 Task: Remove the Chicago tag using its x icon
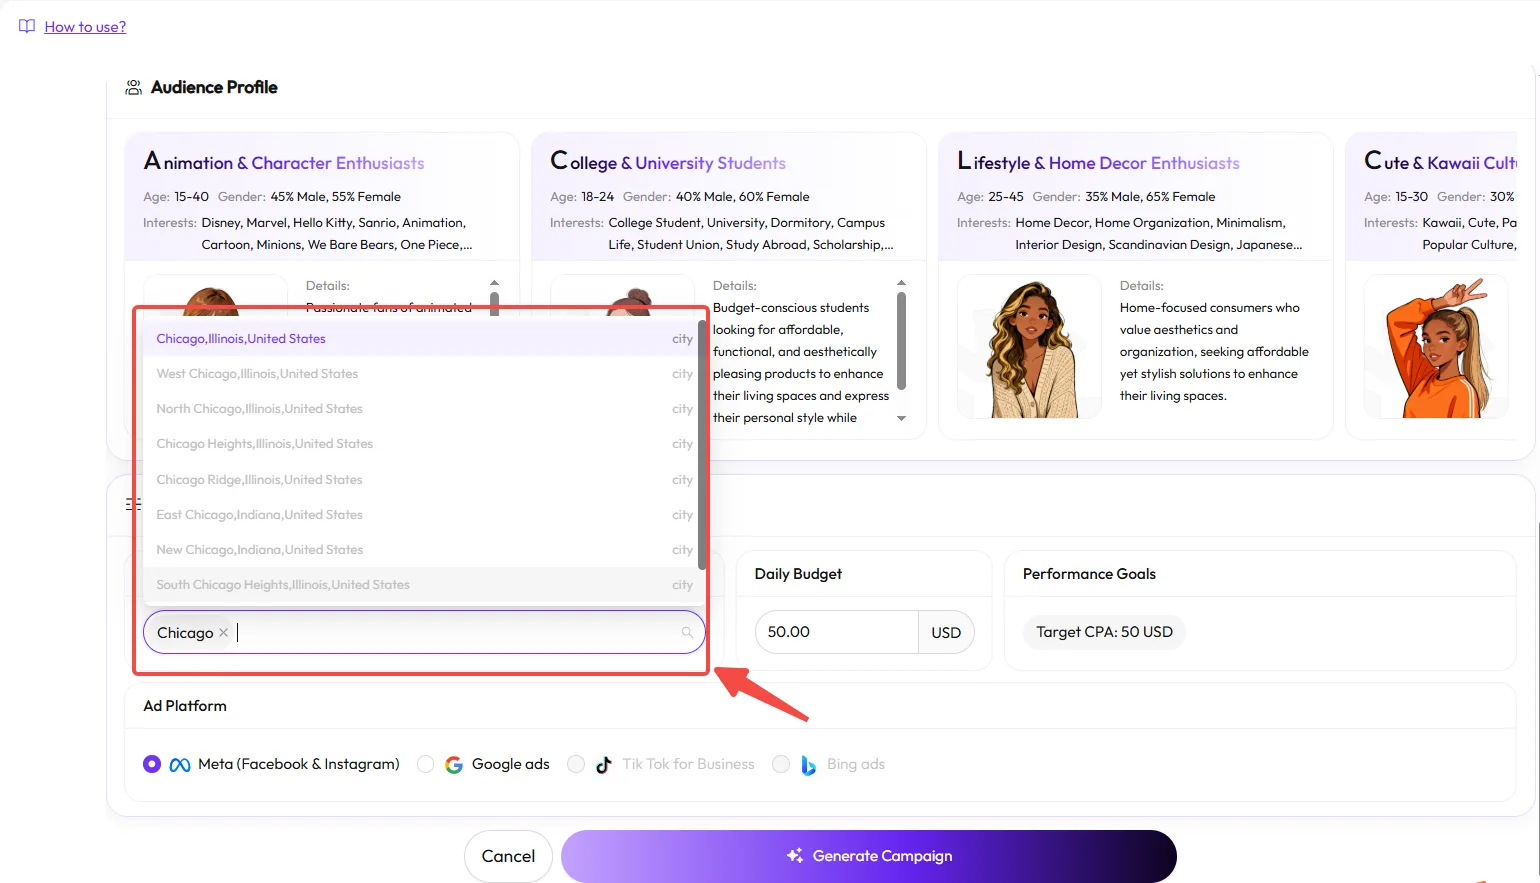click(222, 632)
